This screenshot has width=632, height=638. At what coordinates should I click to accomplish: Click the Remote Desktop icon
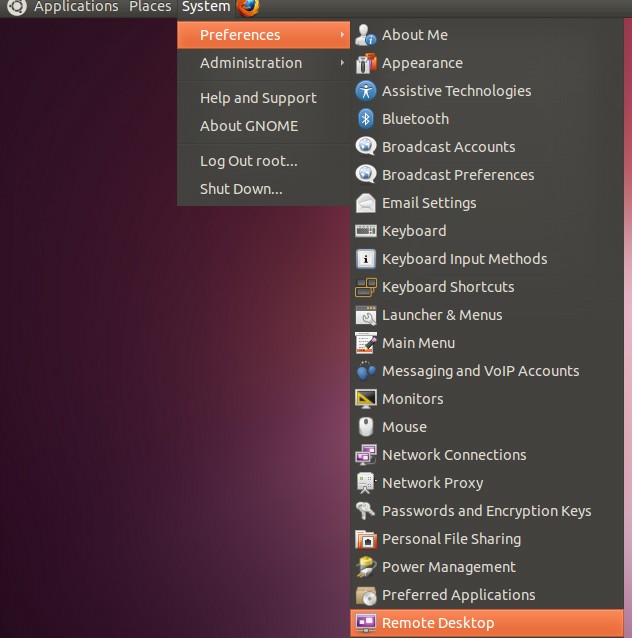pos(365,623)
